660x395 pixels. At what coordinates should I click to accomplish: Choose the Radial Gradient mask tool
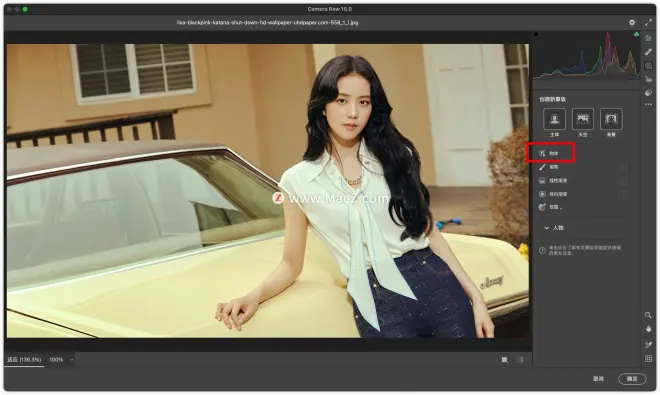(553, 194)
